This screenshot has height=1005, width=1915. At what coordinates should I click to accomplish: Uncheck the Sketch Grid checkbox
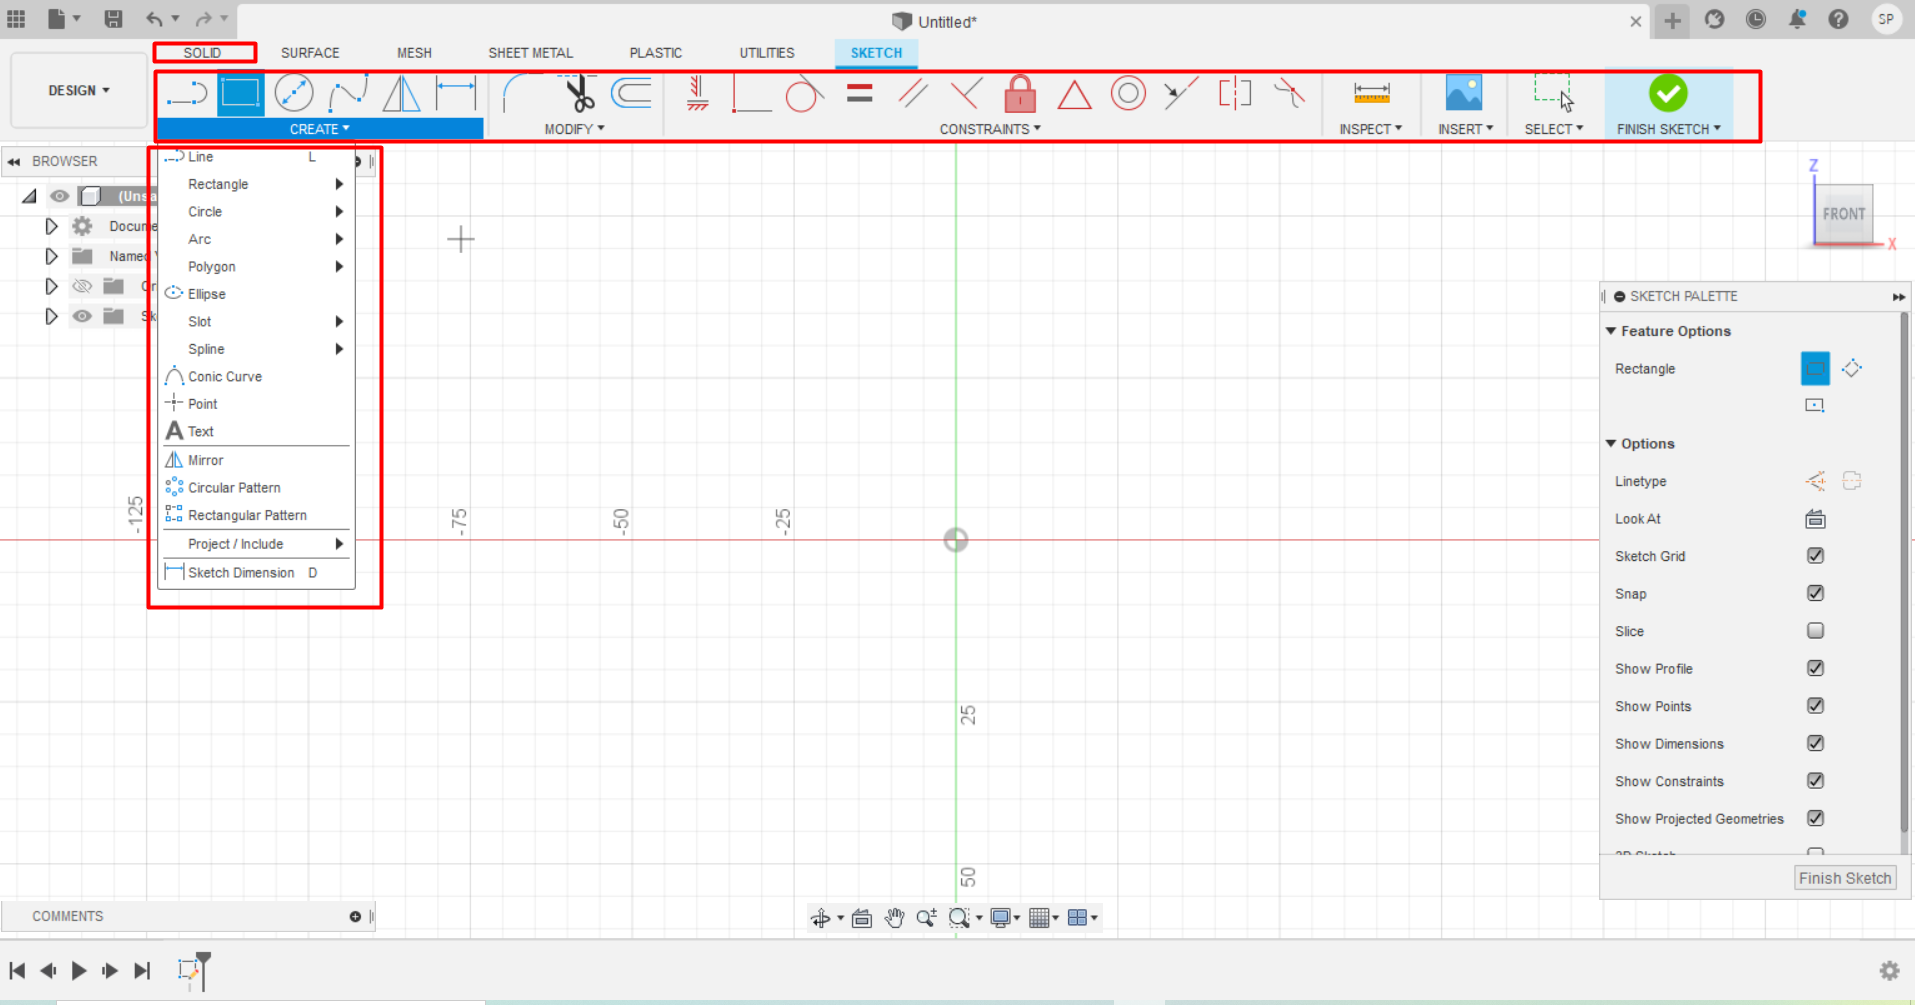coord(1815,556)
